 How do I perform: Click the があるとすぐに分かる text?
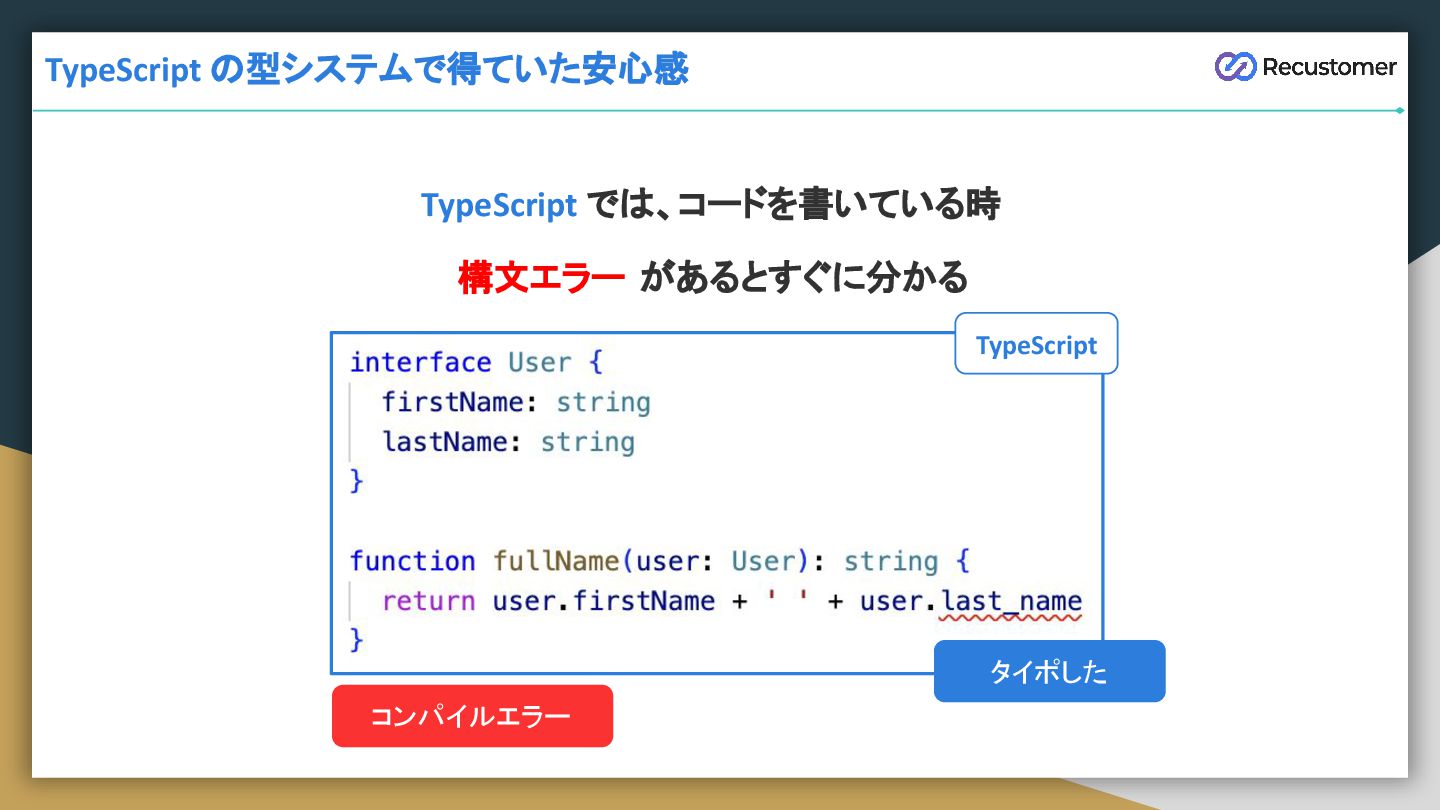tap(804, 277)
